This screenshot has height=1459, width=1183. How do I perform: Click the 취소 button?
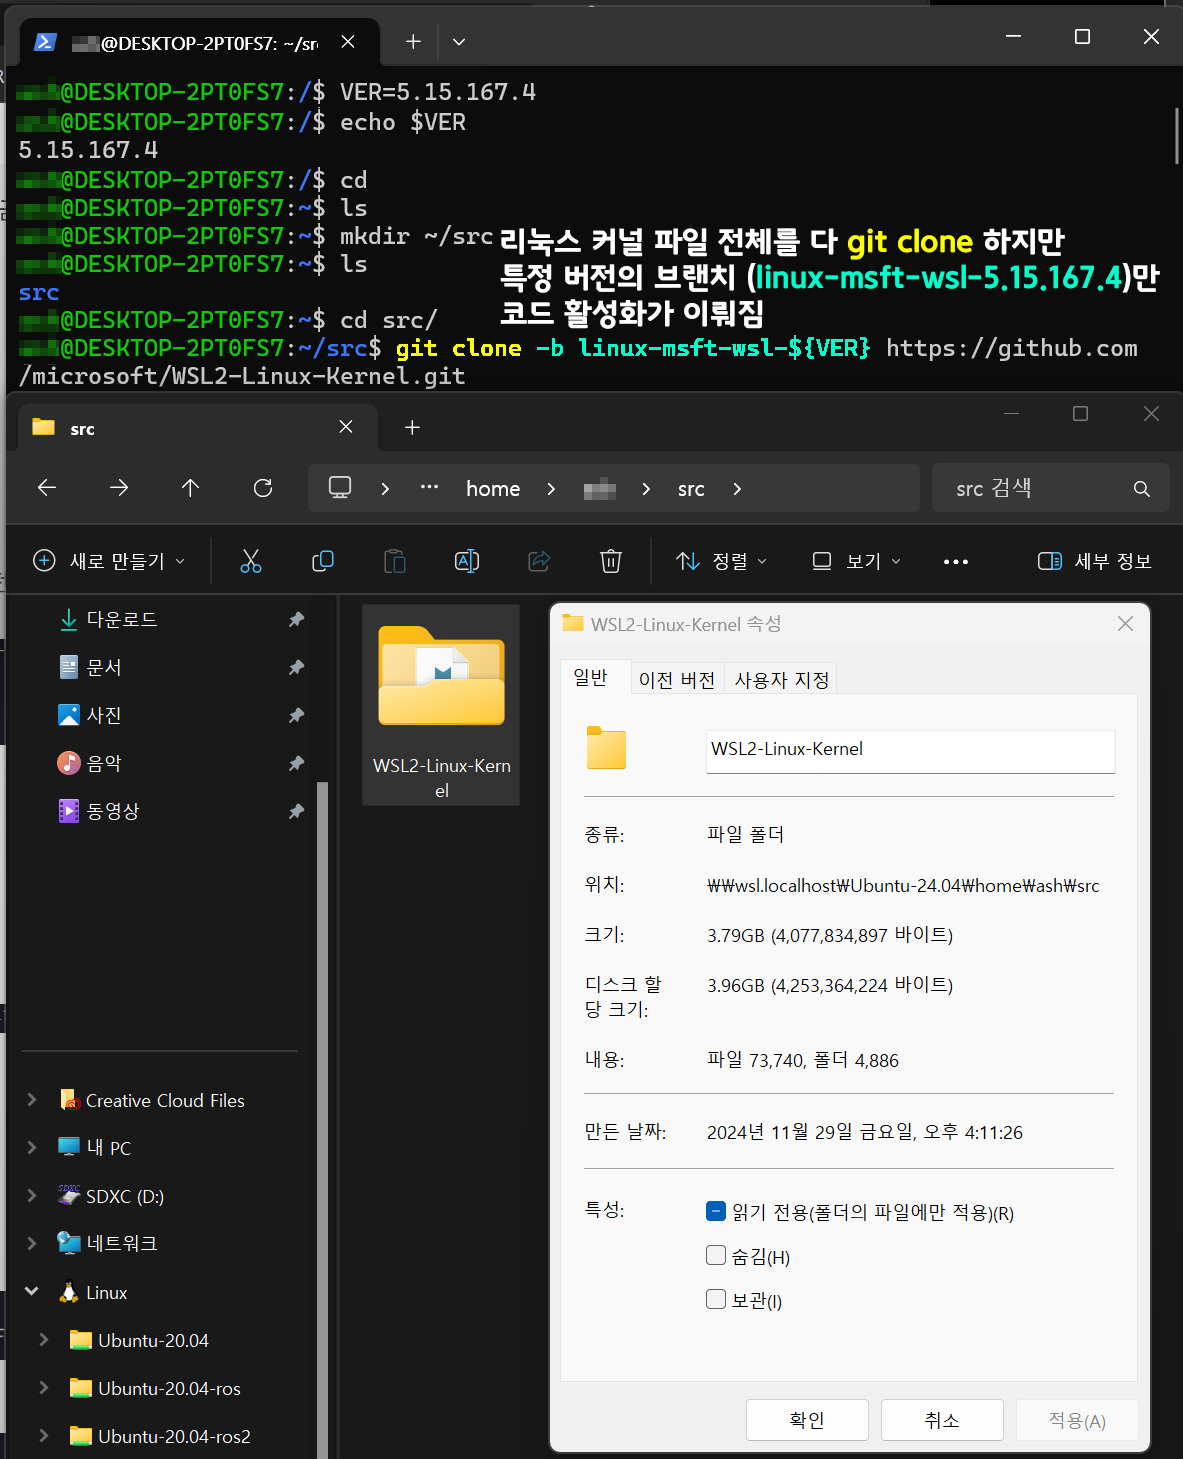(x=942, y=1420)
